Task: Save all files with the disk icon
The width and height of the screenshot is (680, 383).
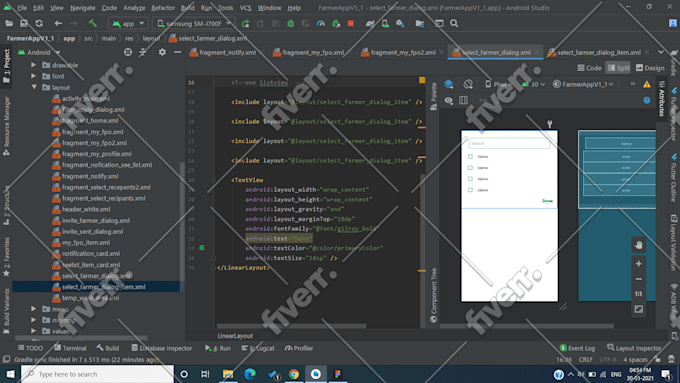Action: coord(24,23)
